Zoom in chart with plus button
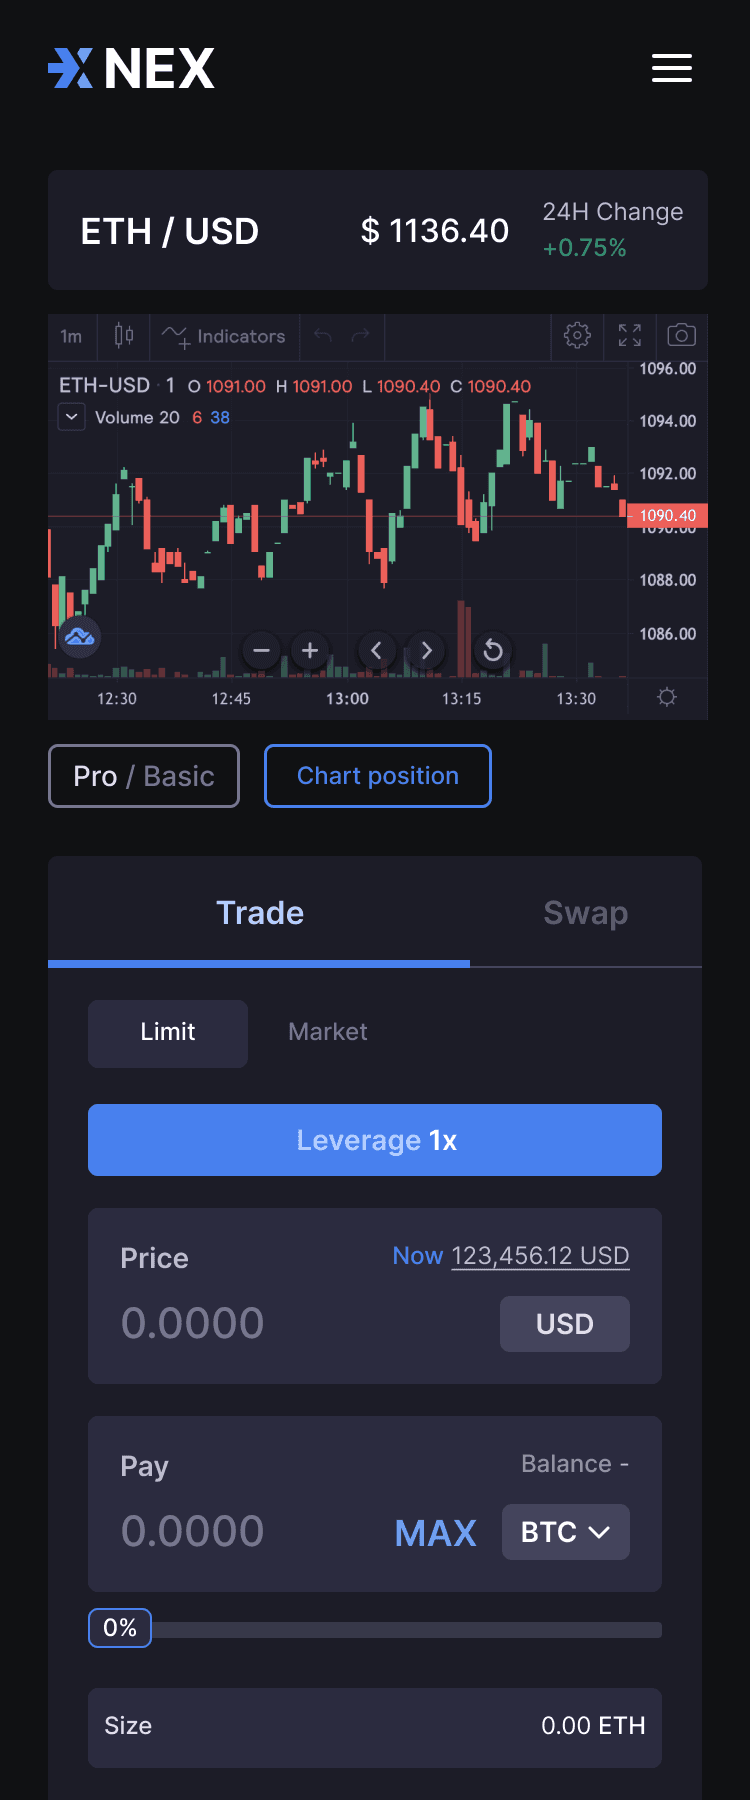Screen dimensions: 750x1800 click(310, 650)
